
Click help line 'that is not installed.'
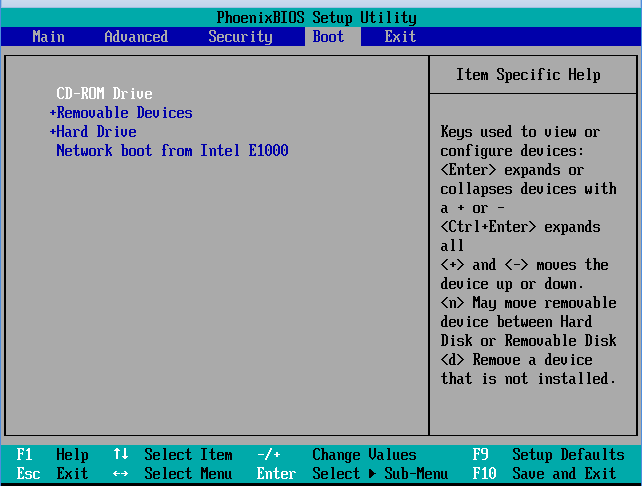[x=528, y=379]
